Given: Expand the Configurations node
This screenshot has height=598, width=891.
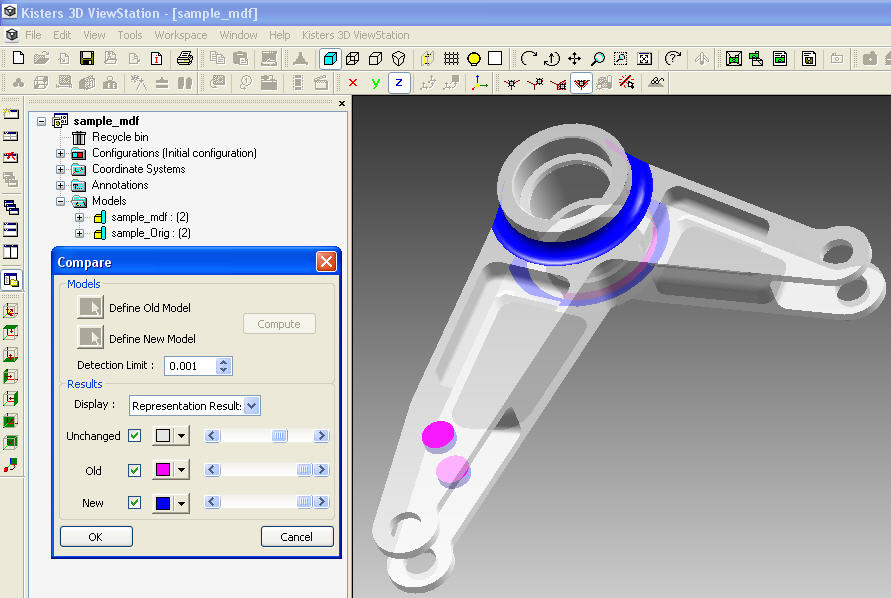Looking at the screenshot, I should click(60, 153).
